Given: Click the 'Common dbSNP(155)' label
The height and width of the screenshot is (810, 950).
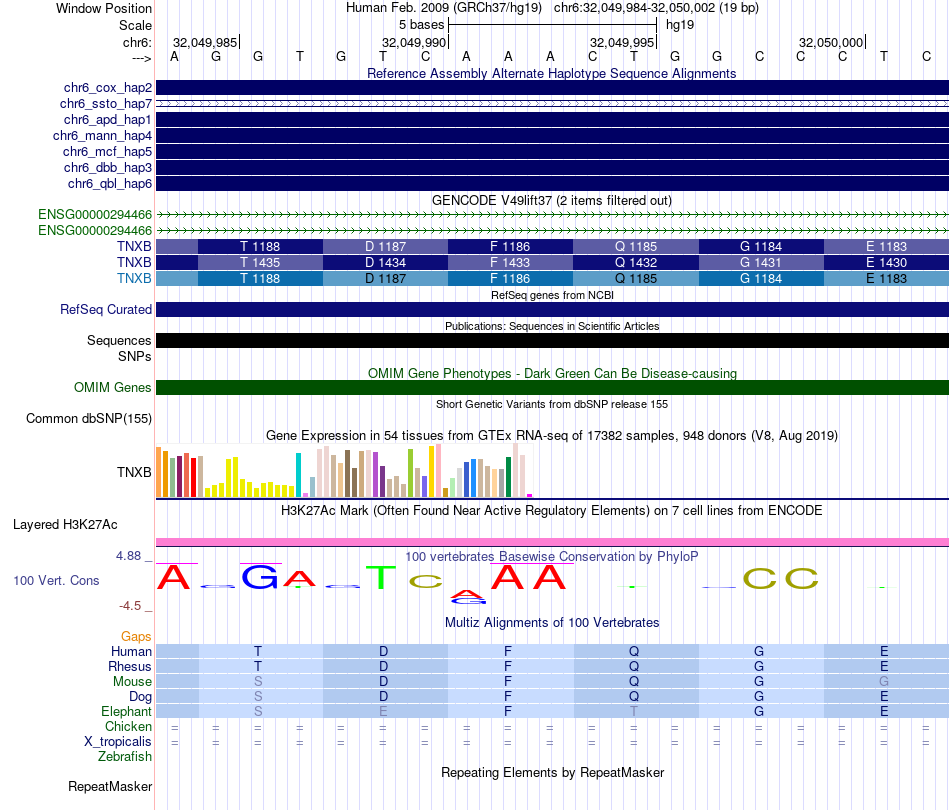Looking at the screenshot, I should pyautogui.click(x=89, y=419).
